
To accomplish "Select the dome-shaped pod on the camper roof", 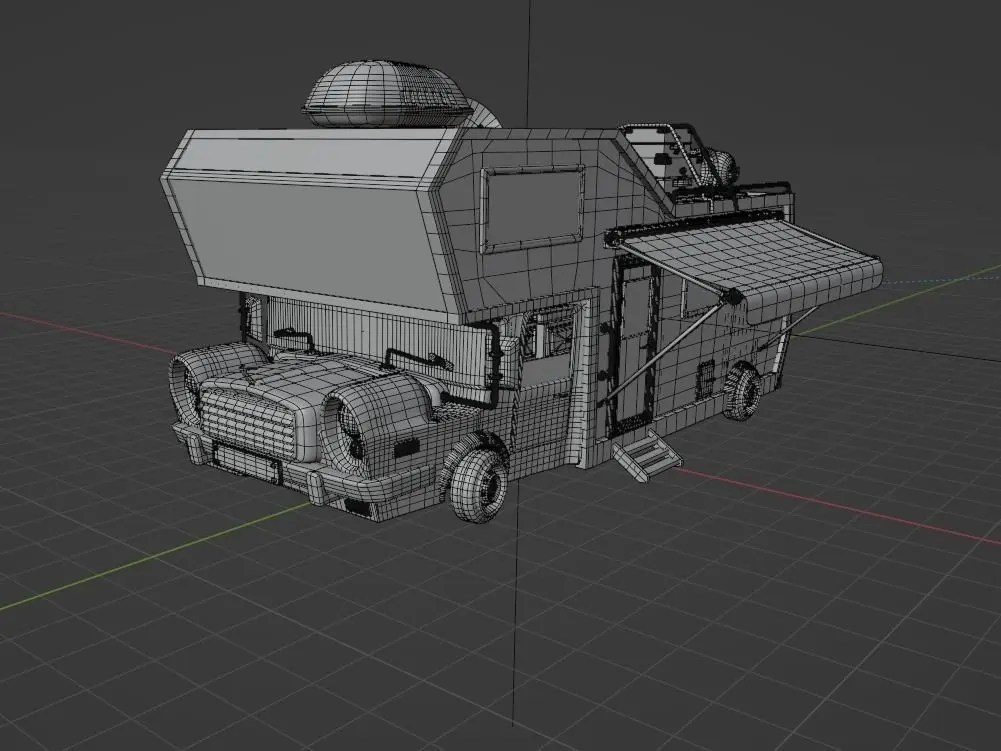I will click(x=388, y=94).
